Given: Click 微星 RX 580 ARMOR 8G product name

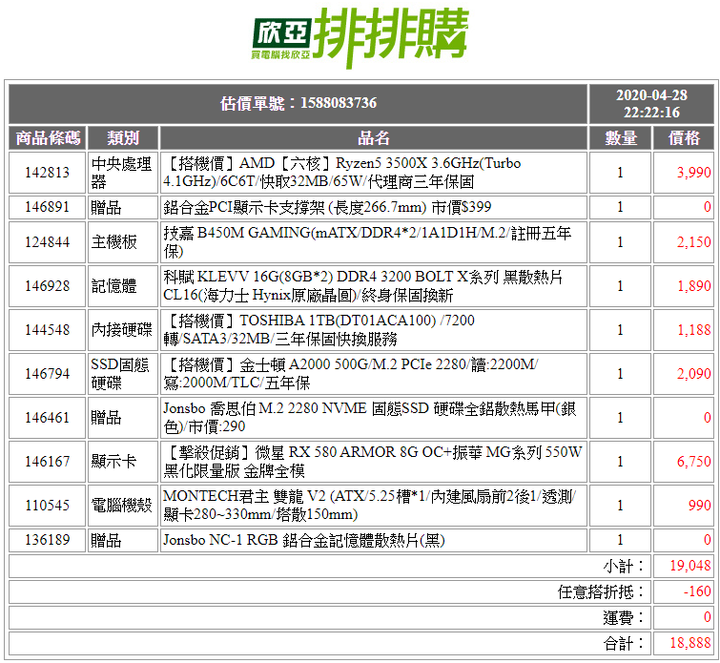Looking at the screenshot, I should point(373,461).
